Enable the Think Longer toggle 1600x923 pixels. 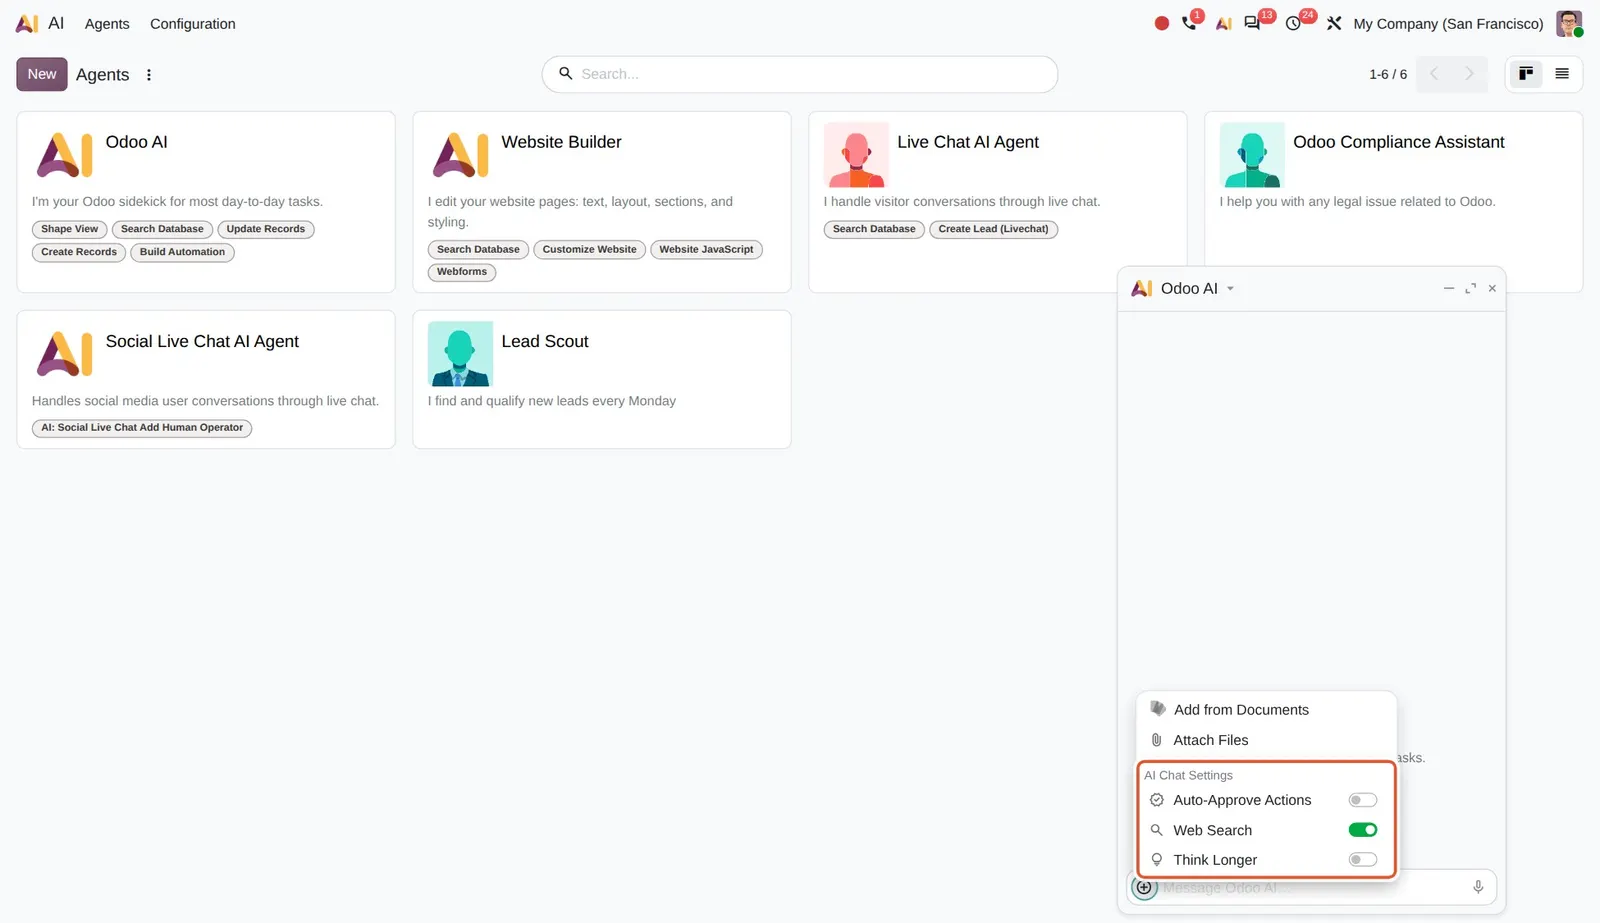click(x=1362, y=860)
